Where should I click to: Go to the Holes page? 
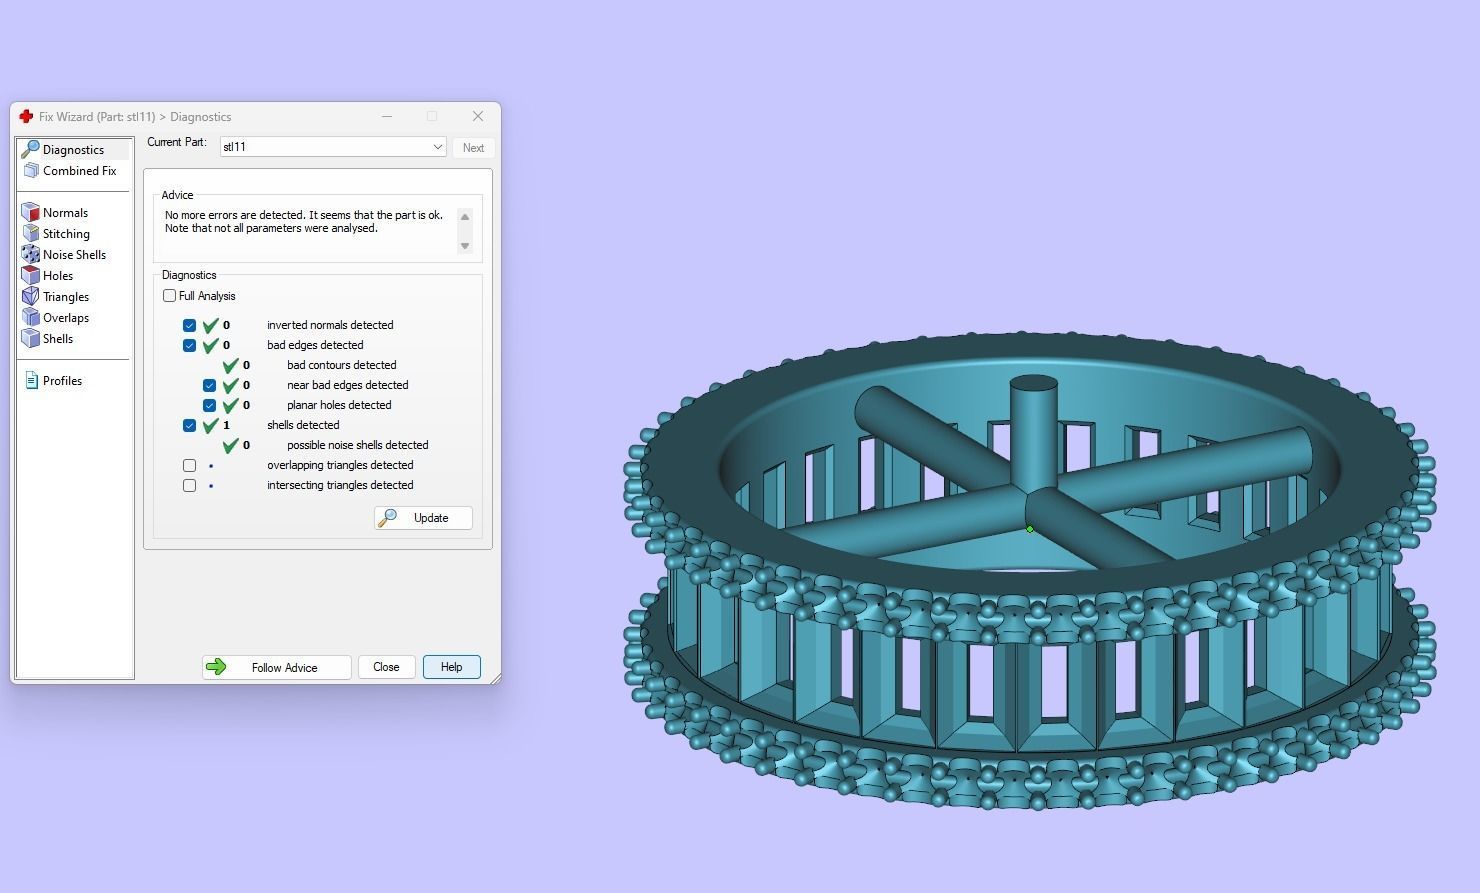58,276
